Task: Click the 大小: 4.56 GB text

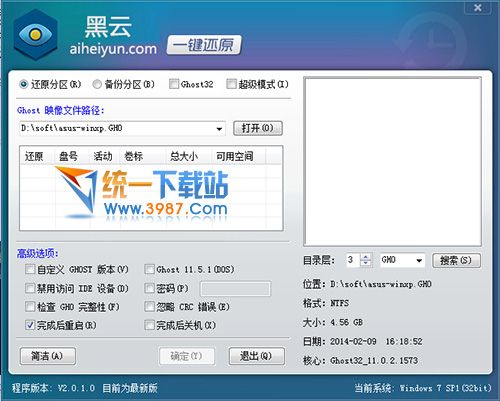Action: [x=333, y=322]
